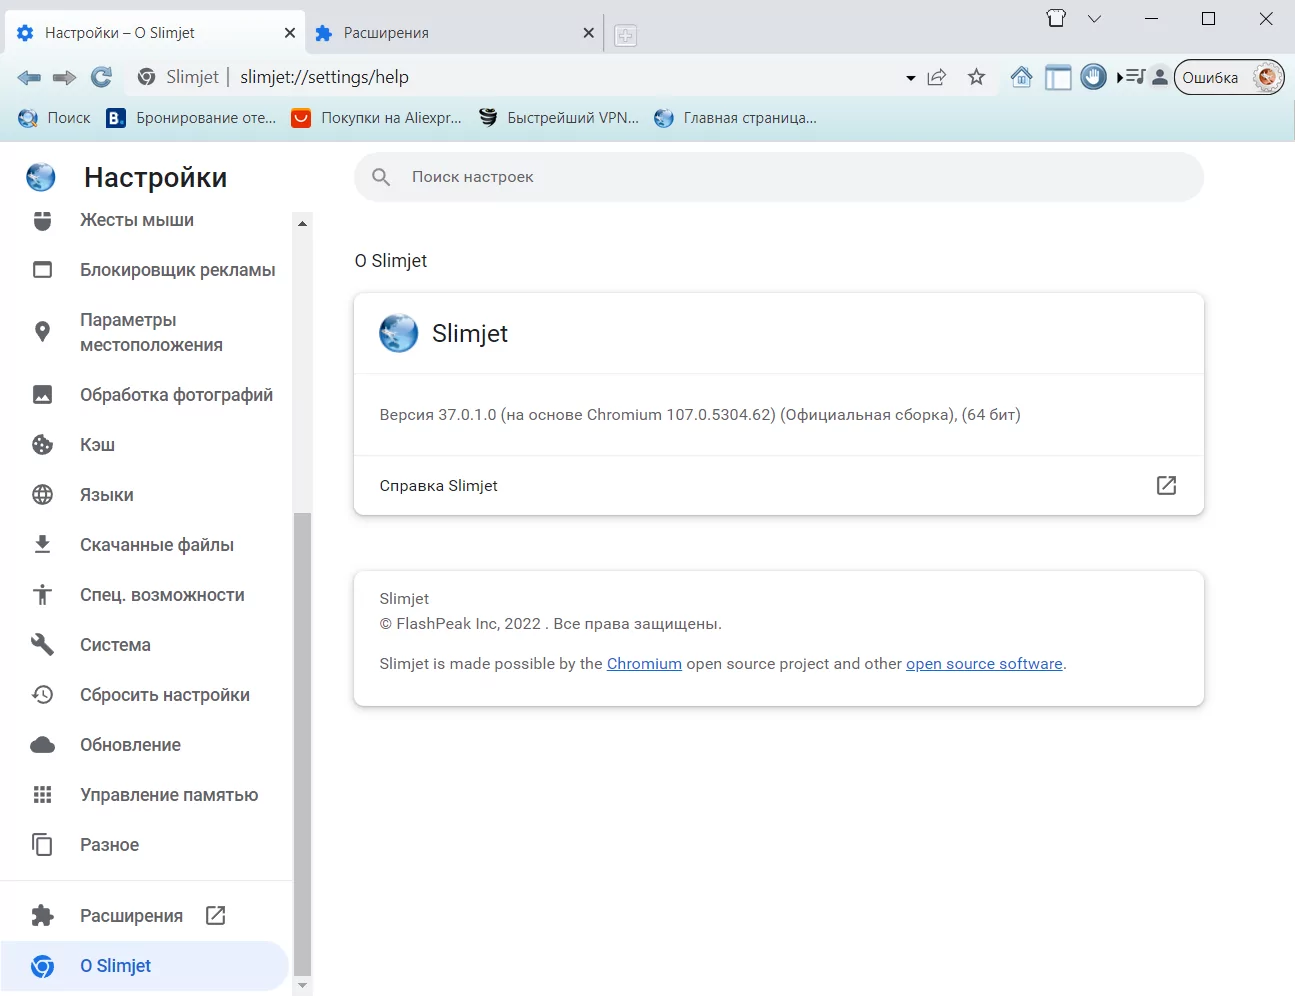Image resolution: width=1295 pixels, height=996 pixels.
Task: Expand the tab search chevron
Action: coord(1094,19)
